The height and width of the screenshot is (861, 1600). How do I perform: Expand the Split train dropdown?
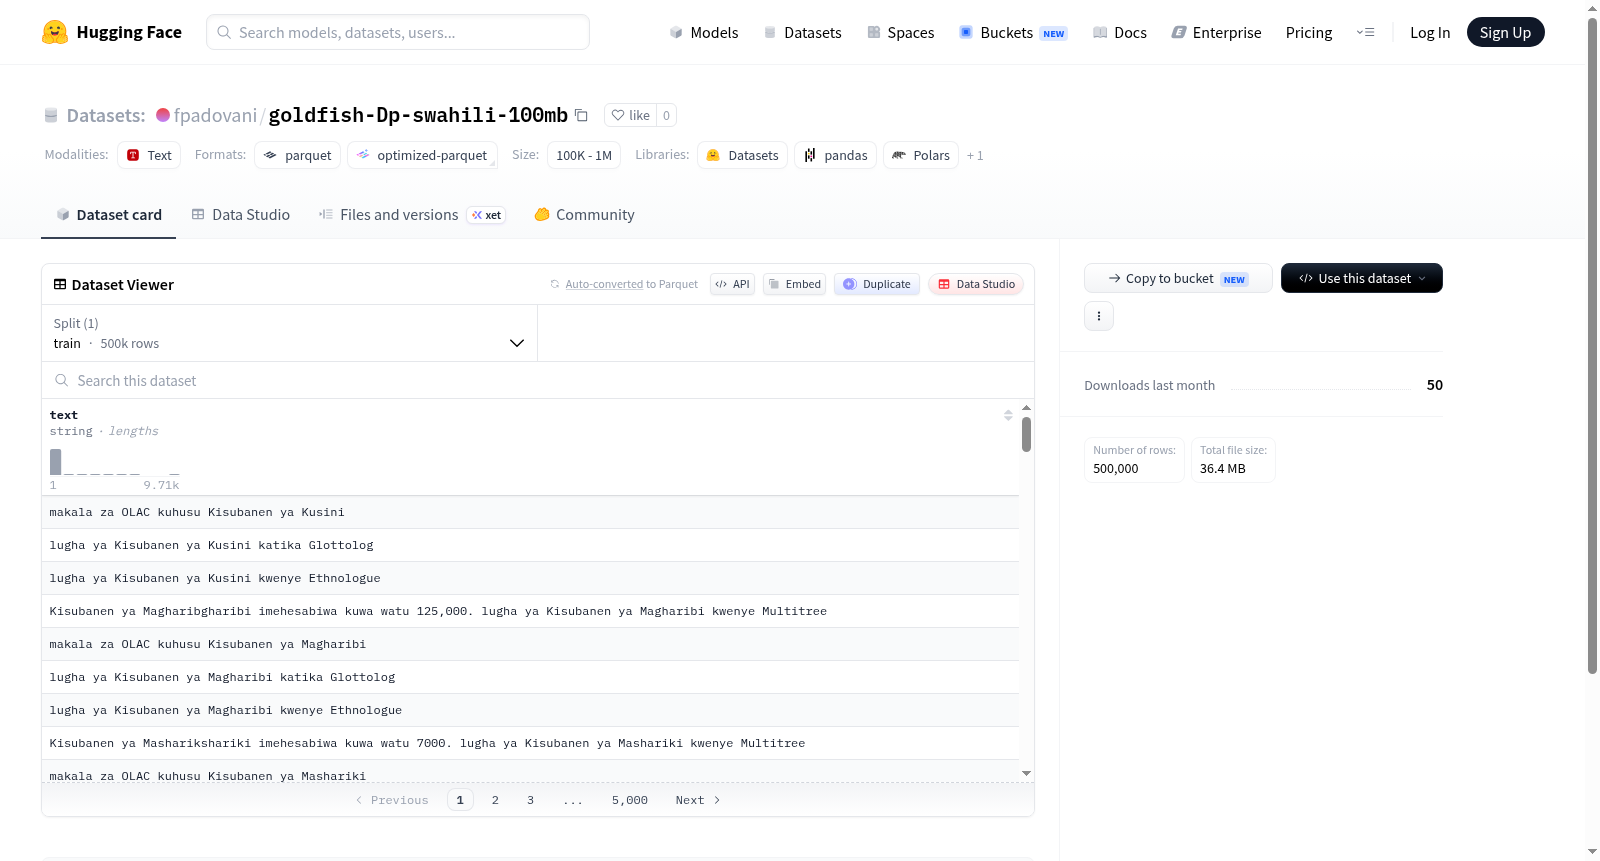click(x=289, y=333)
